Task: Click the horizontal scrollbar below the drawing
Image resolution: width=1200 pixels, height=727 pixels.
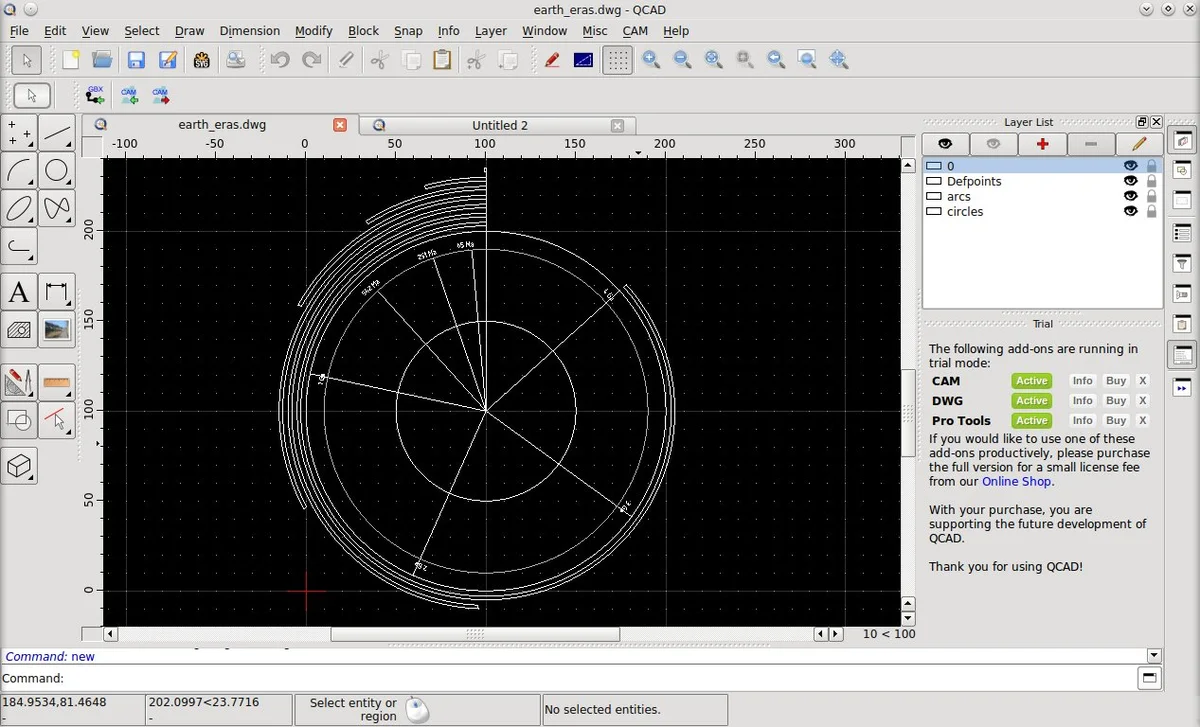Action: pyautogui.click(x=475, y=634)
